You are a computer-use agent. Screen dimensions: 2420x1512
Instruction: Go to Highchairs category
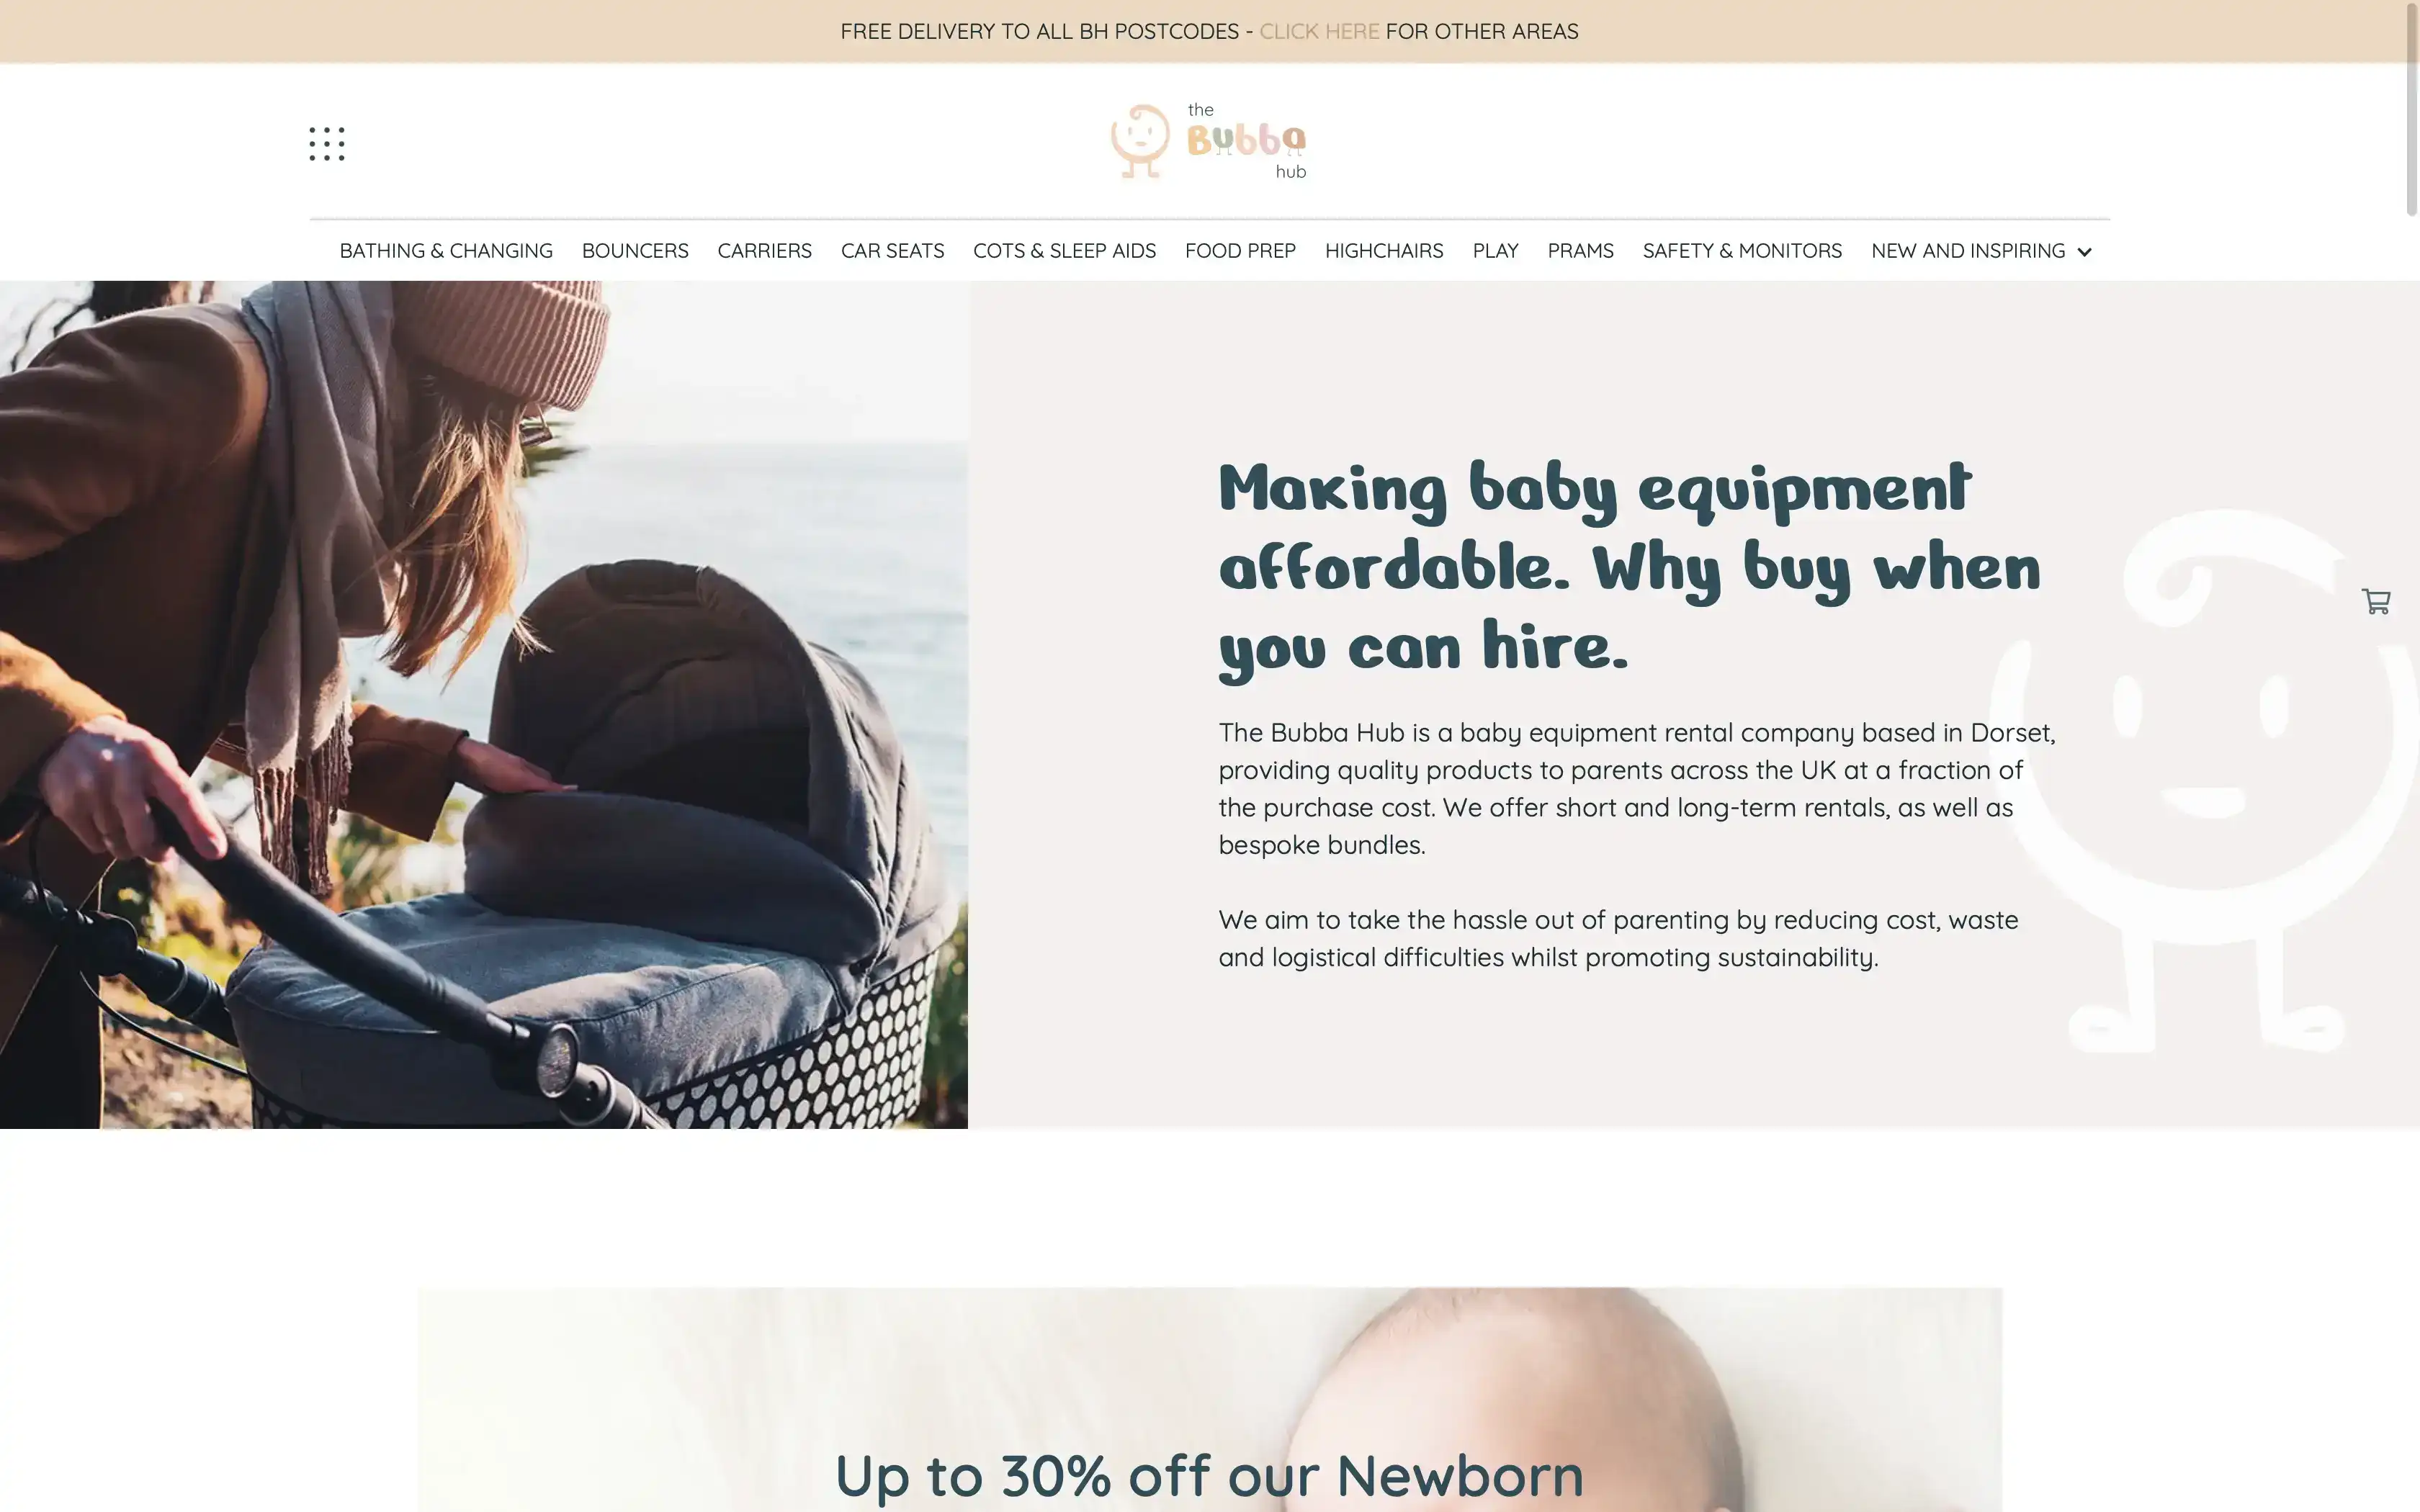(x=1384, y=251)
